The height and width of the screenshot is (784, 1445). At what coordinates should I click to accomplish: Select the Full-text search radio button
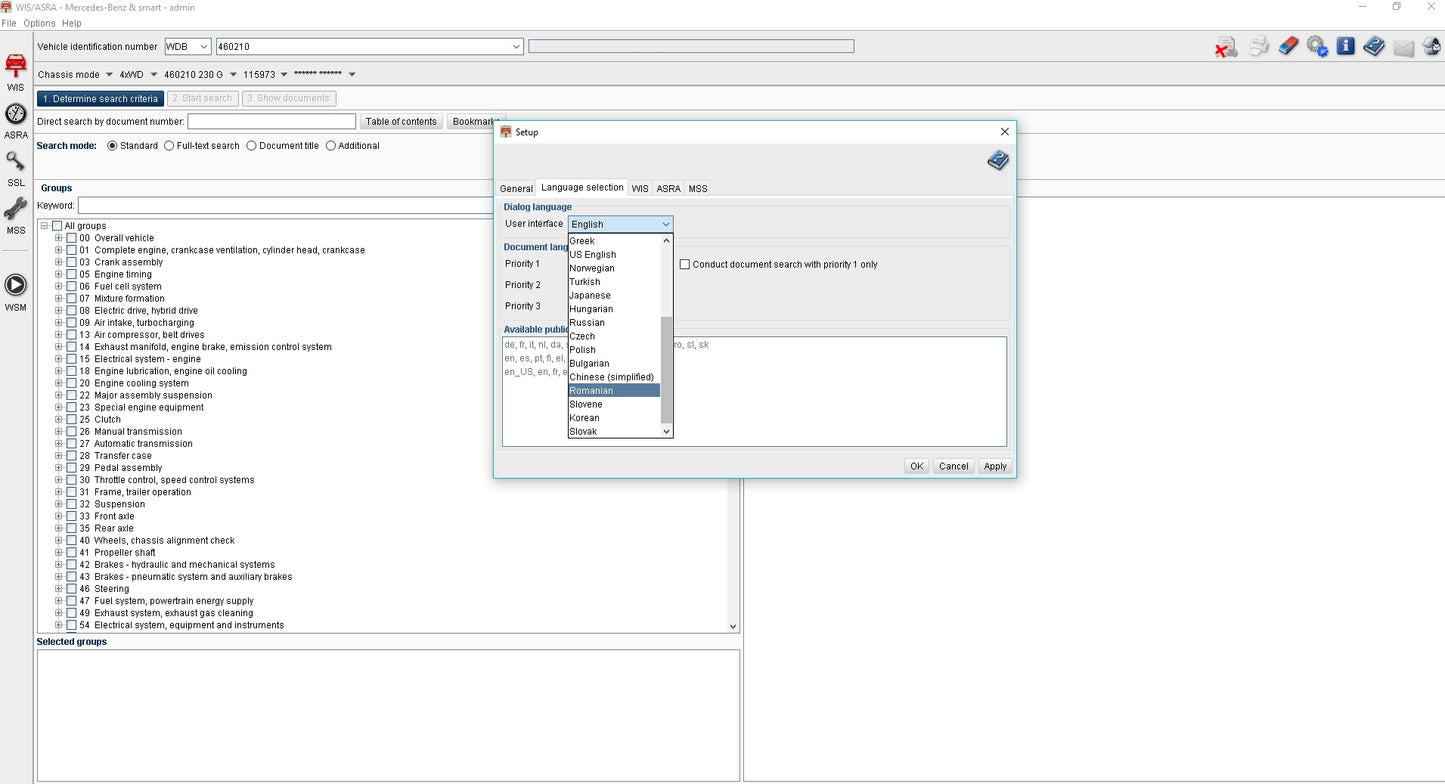click(x=169, y=146)
